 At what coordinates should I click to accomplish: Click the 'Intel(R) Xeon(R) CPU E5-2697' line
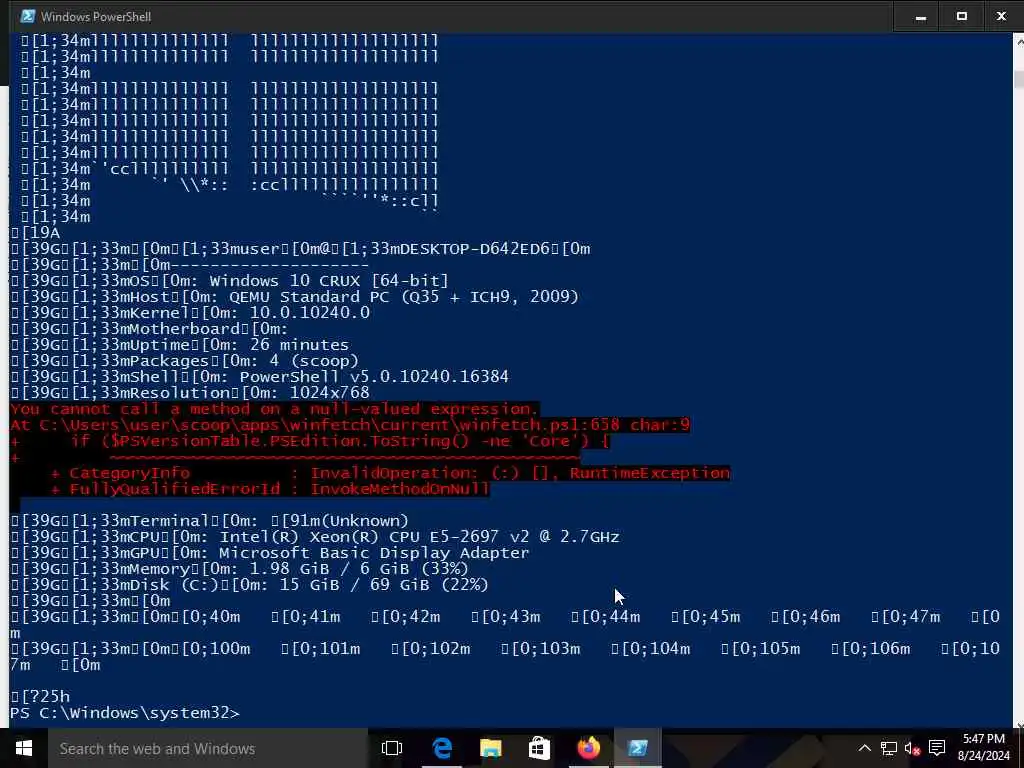click(x=315, y=537)
